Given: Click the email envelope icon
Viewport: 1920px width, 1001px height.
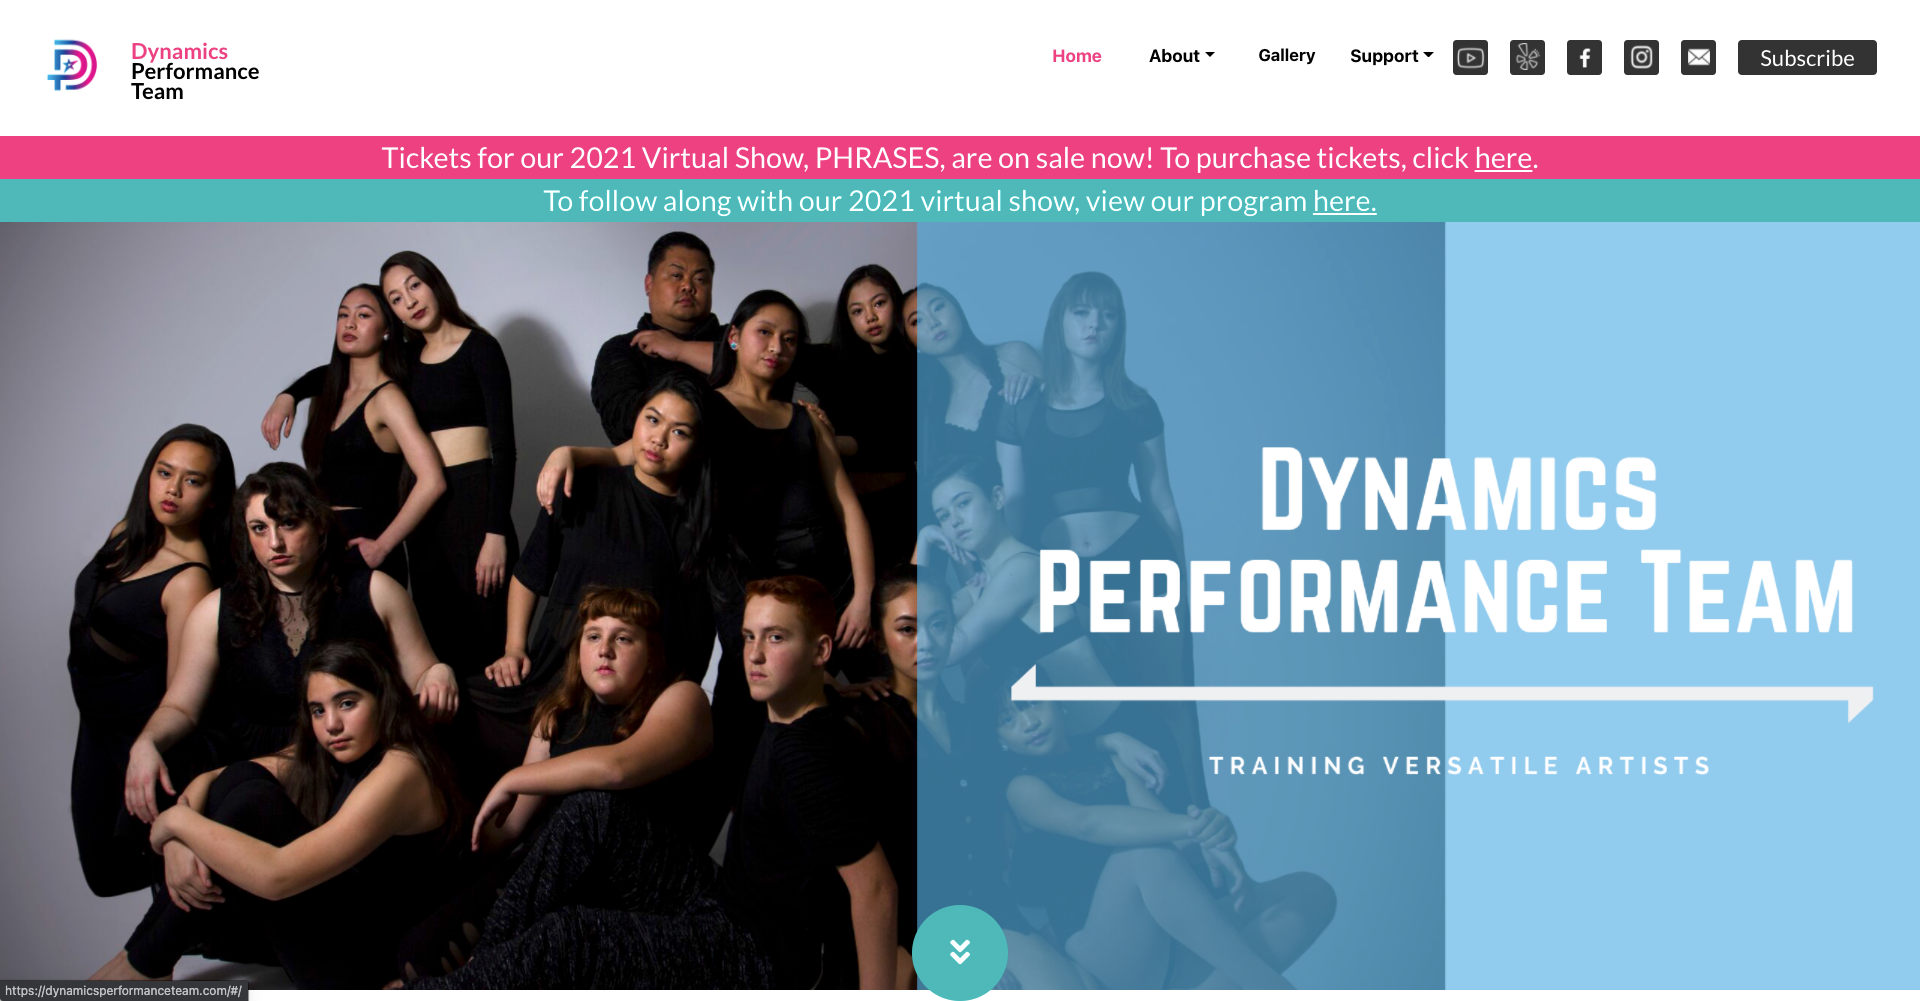Looking at the screenshot, I should pyautogui.click(x=1698, y=58).
